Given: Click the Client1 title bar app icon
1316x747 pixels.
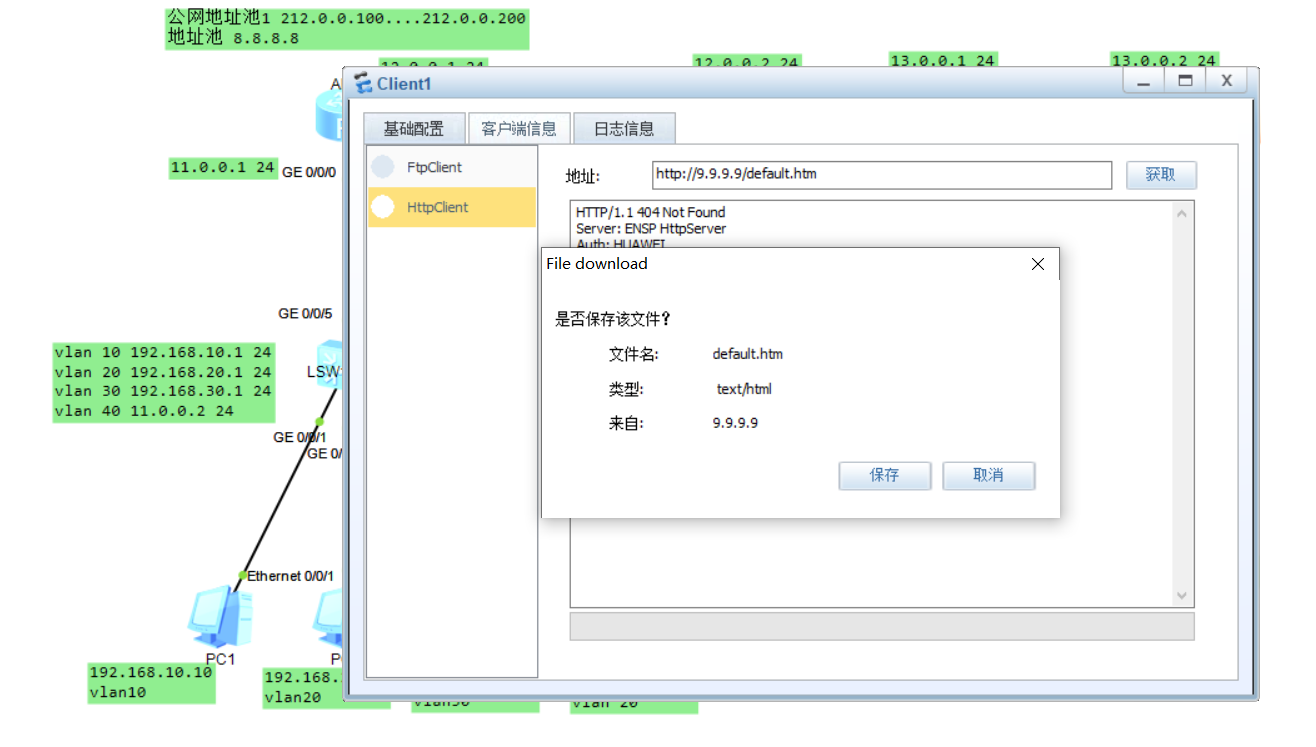Looking at the screenshot, I should [363, 84].
